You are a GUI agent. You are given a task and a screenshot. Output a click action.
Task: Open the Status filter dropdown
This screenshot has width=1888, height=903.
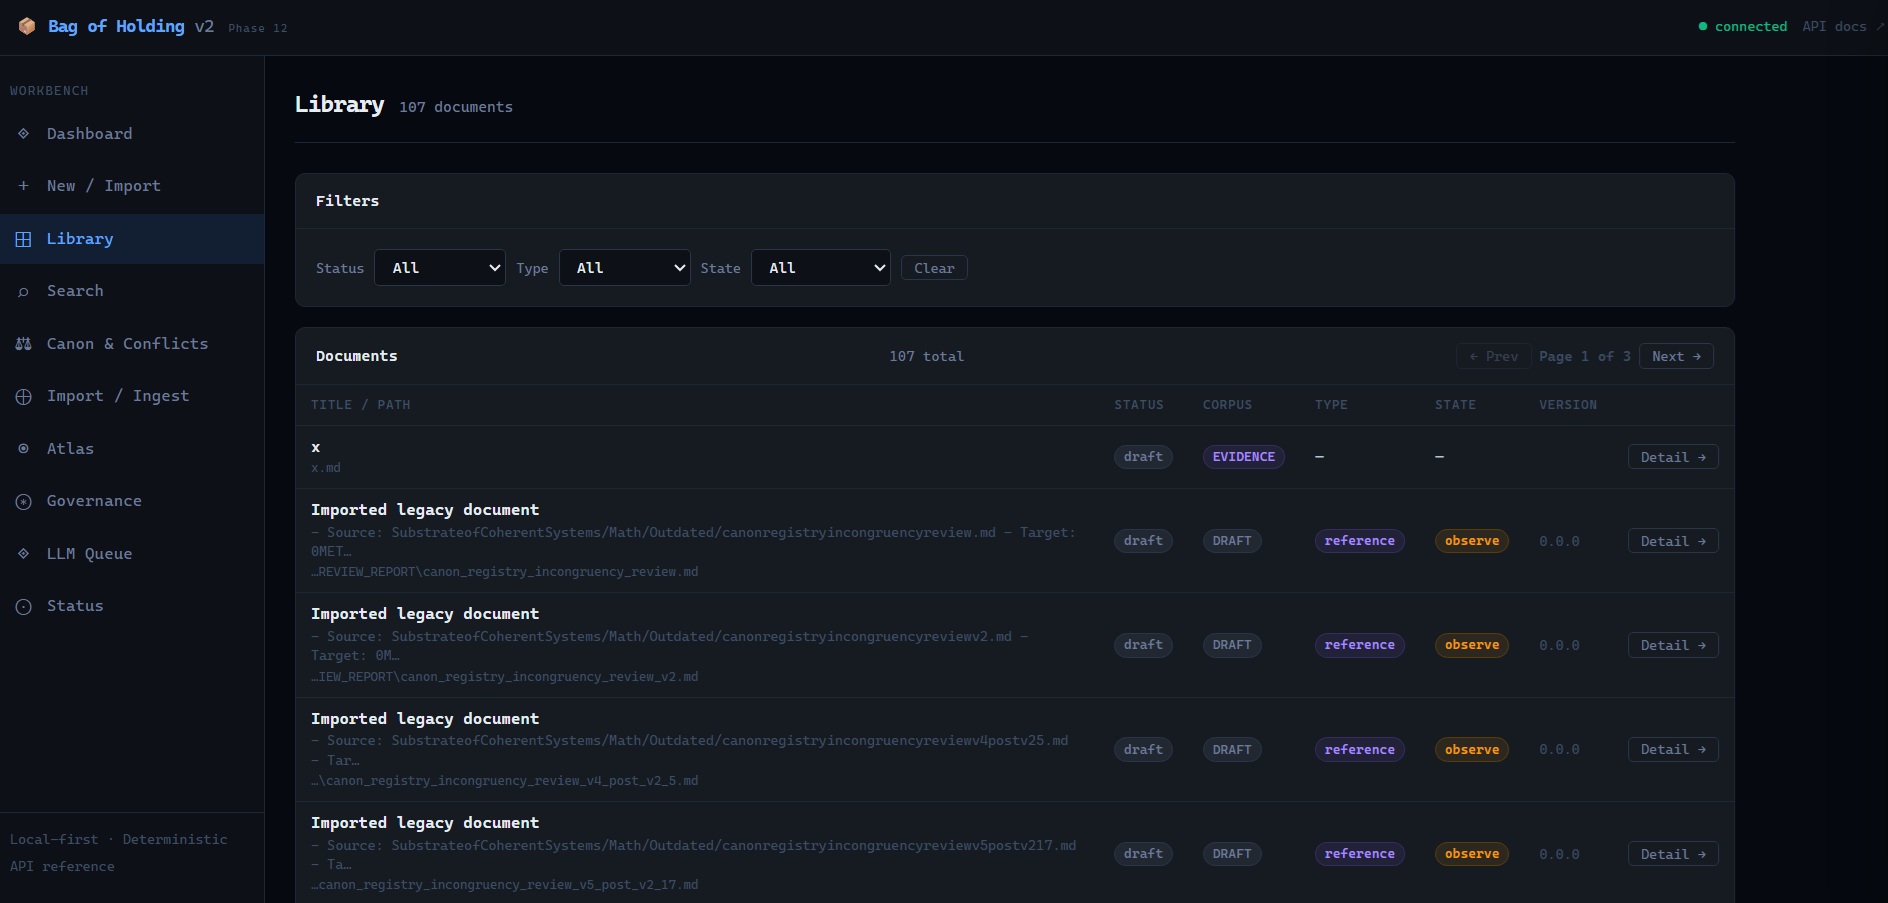440,268
